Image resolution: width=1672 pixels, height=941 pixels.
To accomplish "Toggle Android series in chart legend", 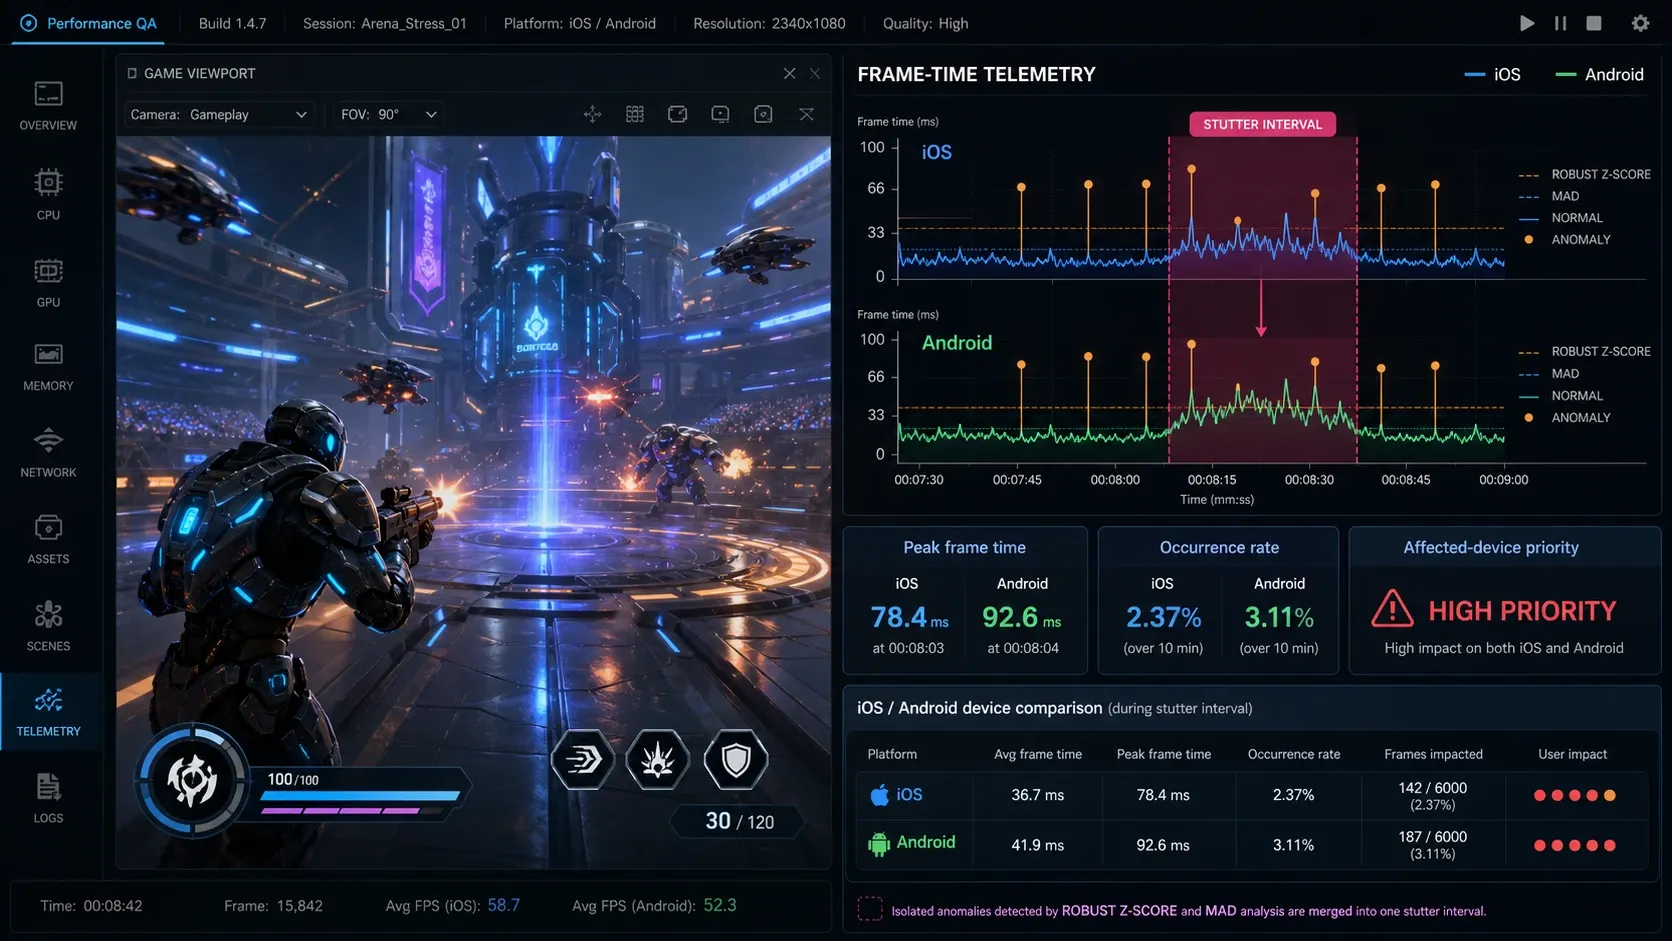I will [1600, 74].
